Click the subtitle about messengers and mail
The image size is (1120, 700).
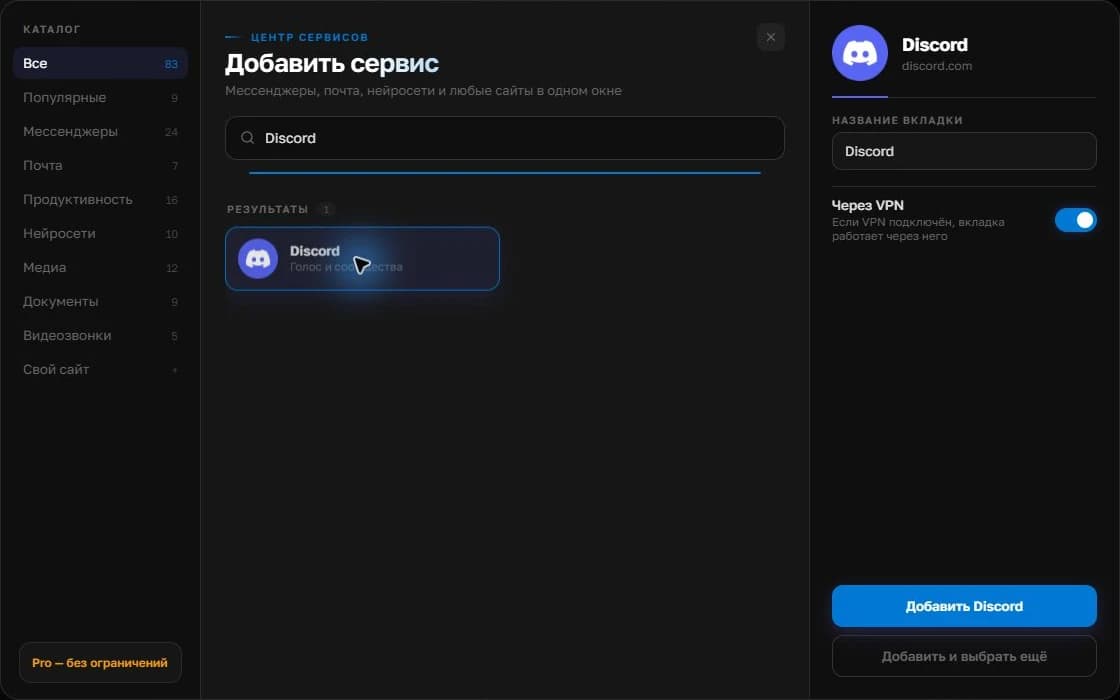[x=423, y=91]
